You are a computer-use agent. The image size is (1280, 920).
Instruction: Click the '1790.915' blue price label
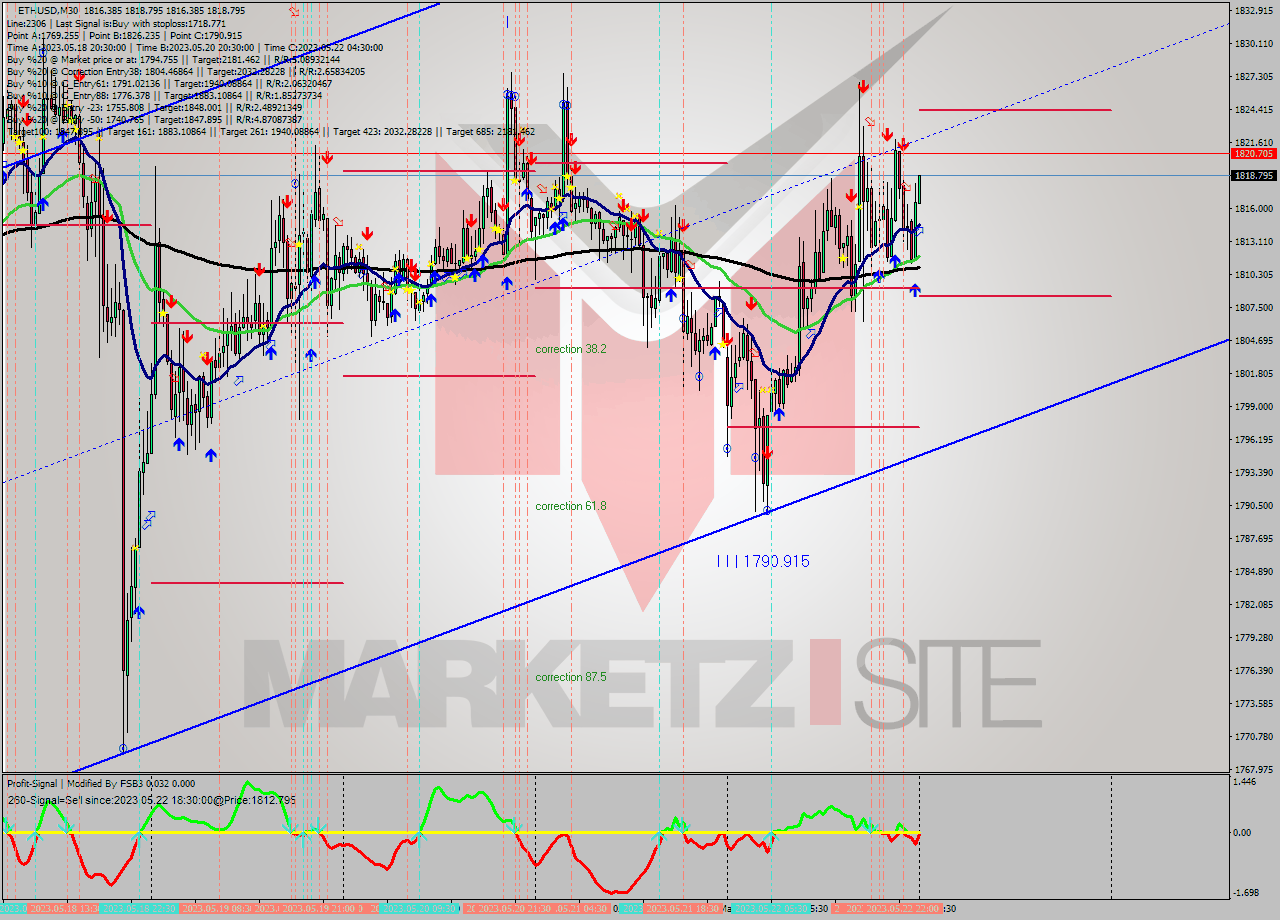click(777, 562)
